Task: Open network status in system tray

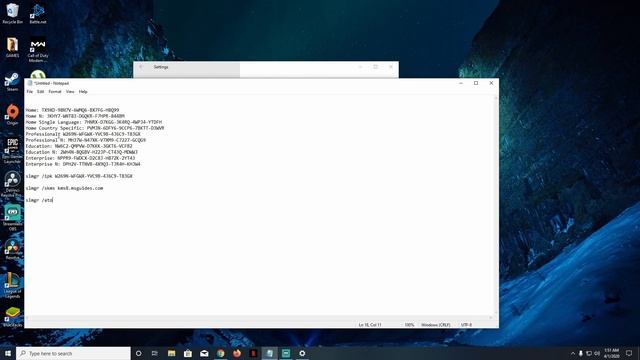Action: (589, 353)
